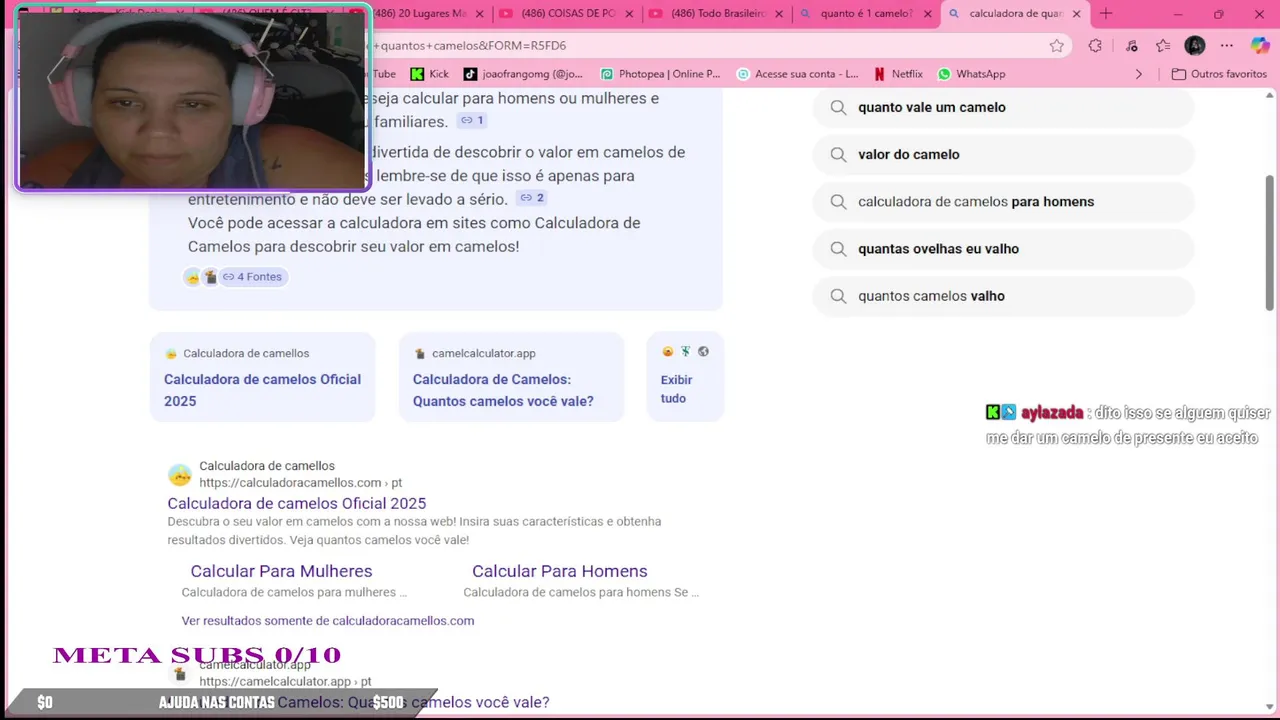Select 'calculadora de quan' active tab
The image size is (1280, 720).
pyautogui.click(x=1015, y=14)
